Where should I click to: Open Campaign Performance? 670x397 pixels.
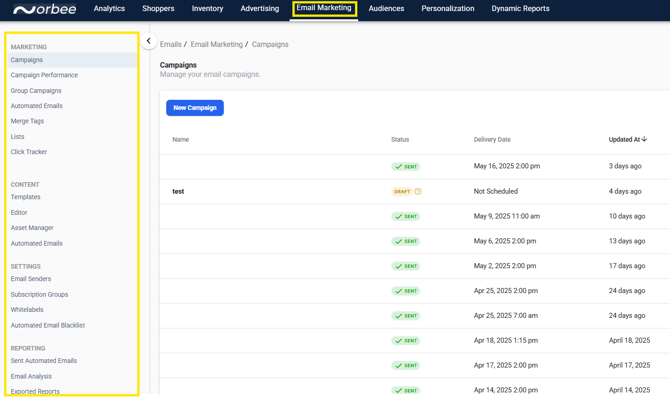44,75
